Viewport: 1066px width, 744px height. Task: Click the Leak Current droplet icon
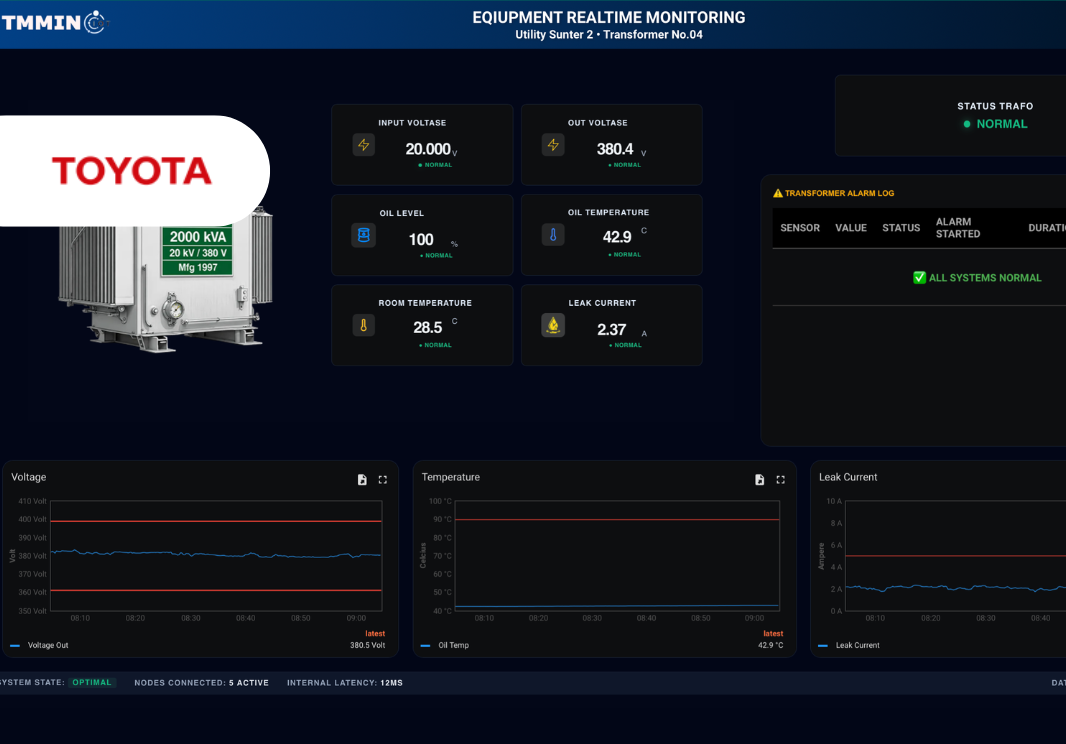[x=553, y=325]
